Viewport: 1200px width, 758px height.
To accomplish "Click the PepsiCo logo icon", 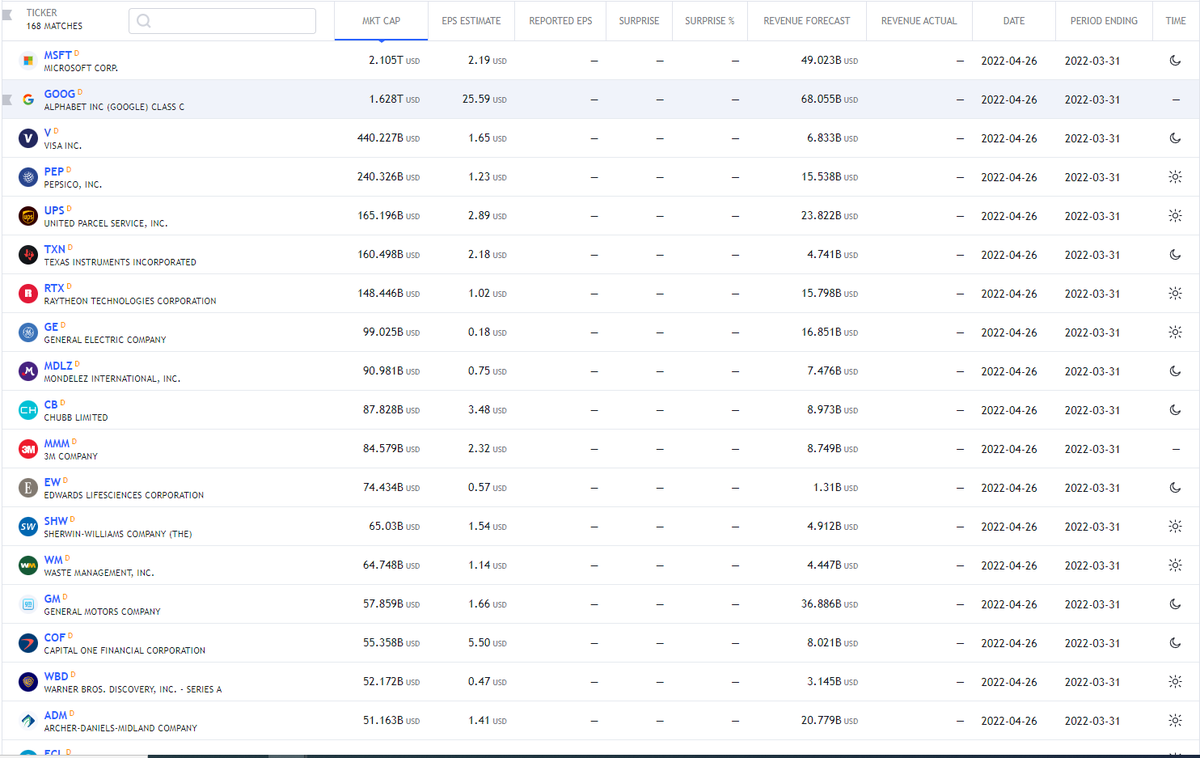I will [29, 177].
